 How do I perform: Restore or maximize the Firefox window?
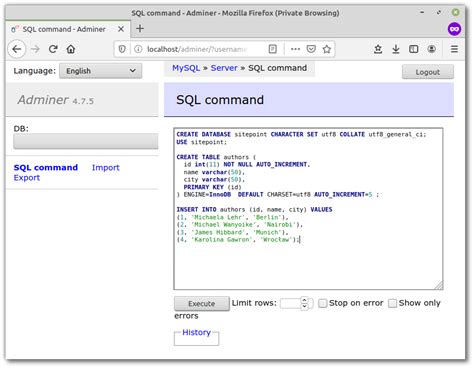click(x=439, y=12)
